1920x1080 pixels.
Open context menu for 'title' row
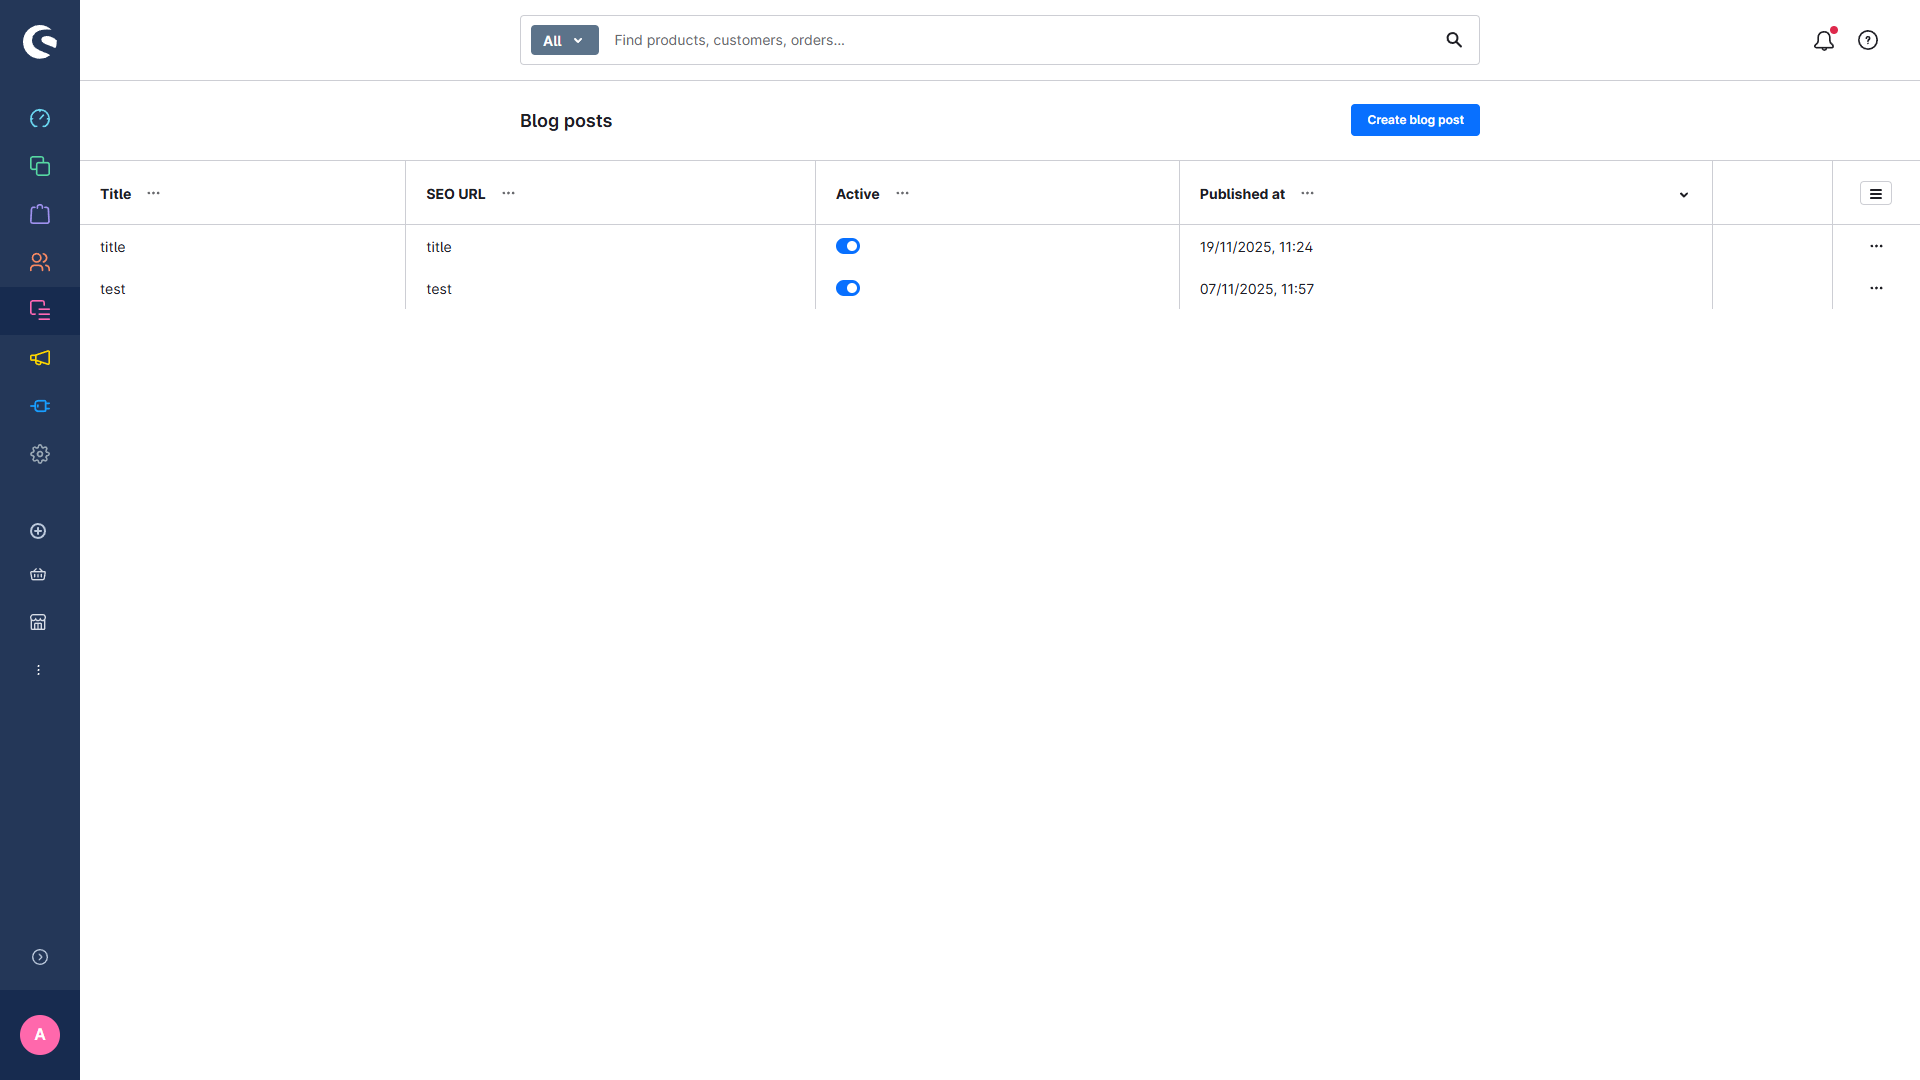1875,246
